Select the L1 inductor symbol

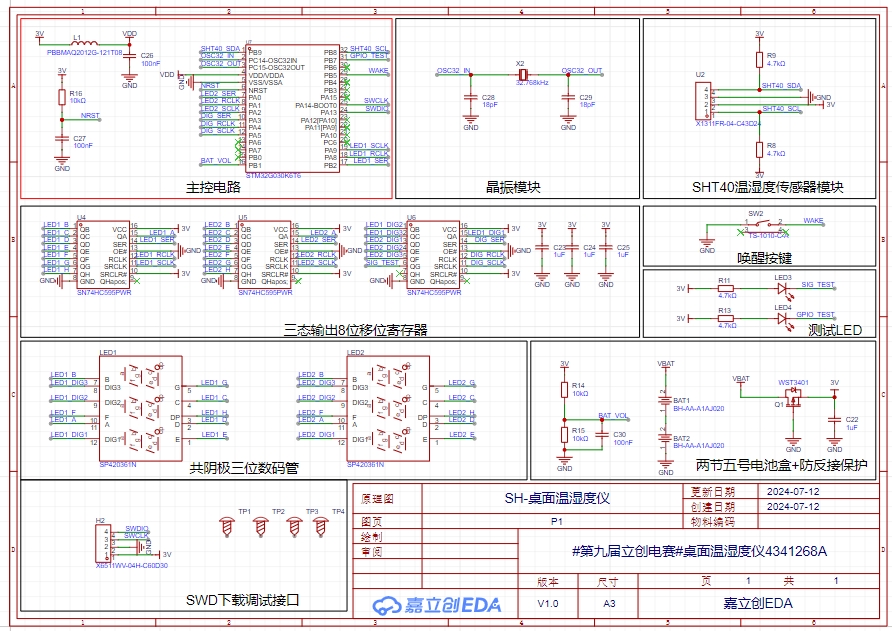(x=85, y=42)
